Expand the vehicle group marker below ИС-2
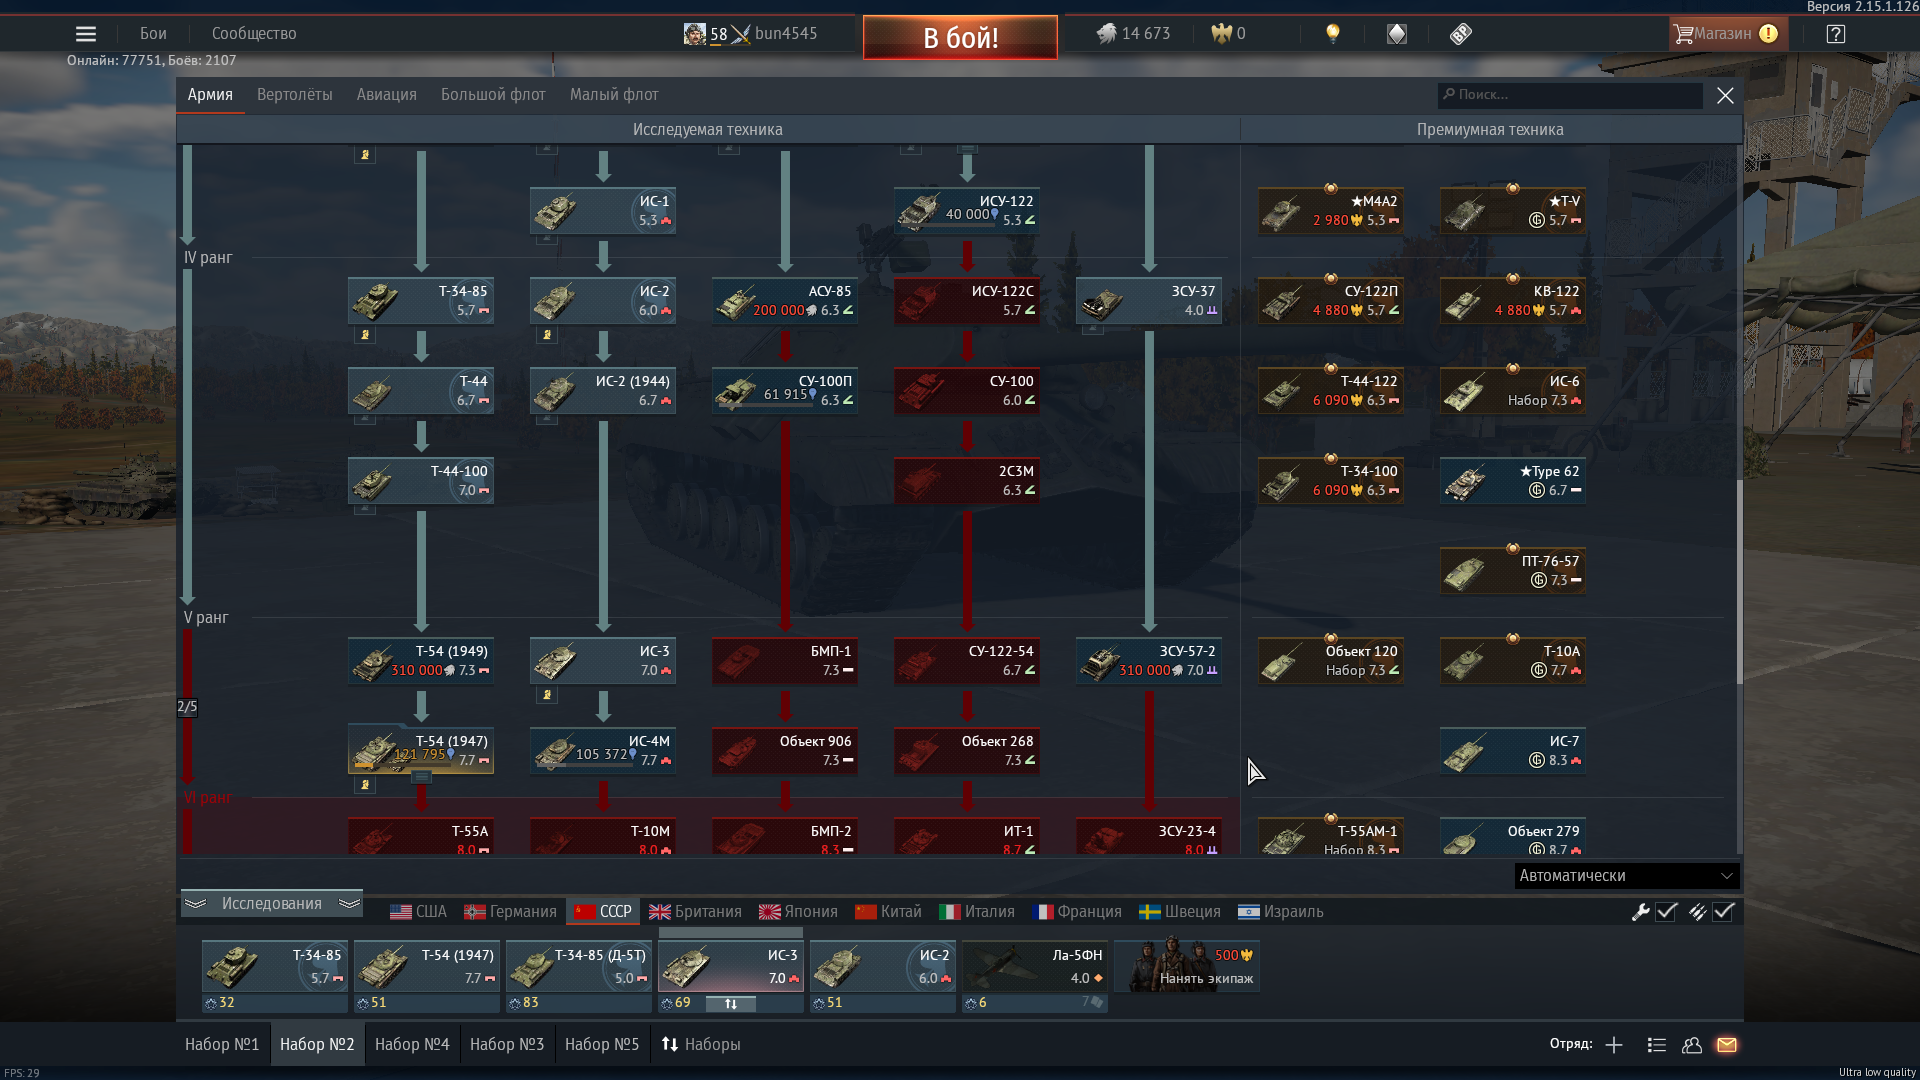Screen dimensions: 1920x1080 point(547,335)
